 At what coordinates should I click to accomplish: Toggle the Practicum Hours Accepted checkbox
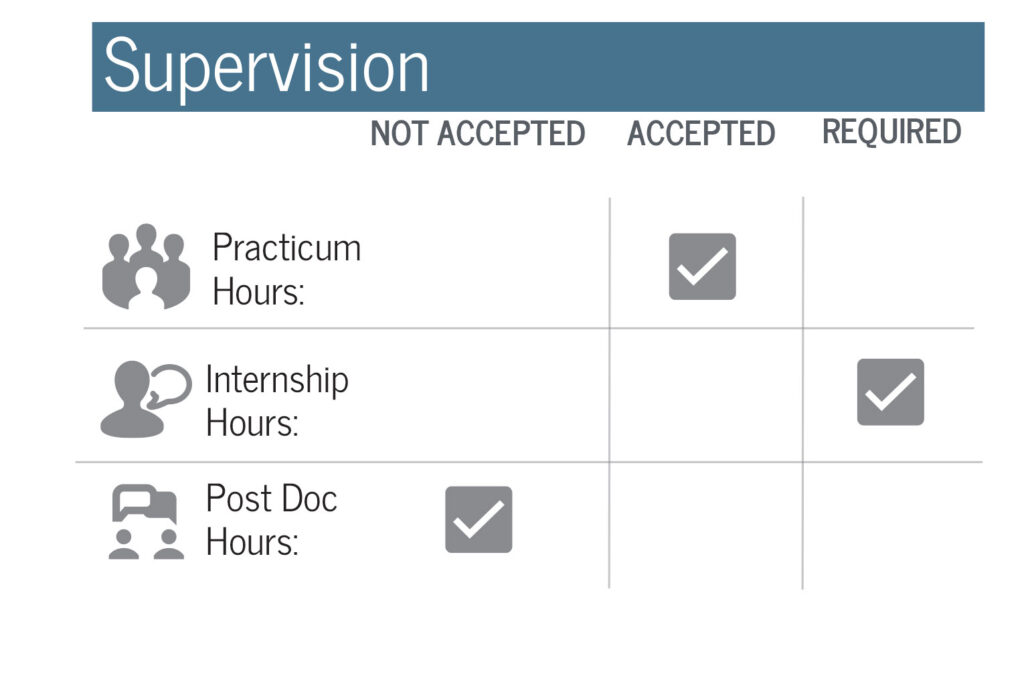click(x=702, y=267)
